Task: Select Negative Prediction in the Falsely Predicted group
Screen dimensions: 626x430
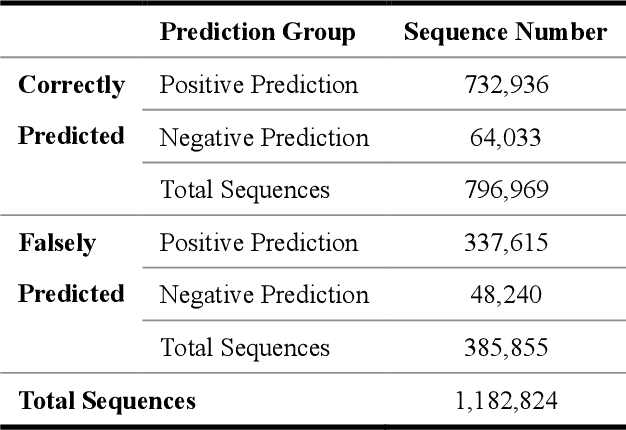Action: pyautogui.click(x=264, y=295)
